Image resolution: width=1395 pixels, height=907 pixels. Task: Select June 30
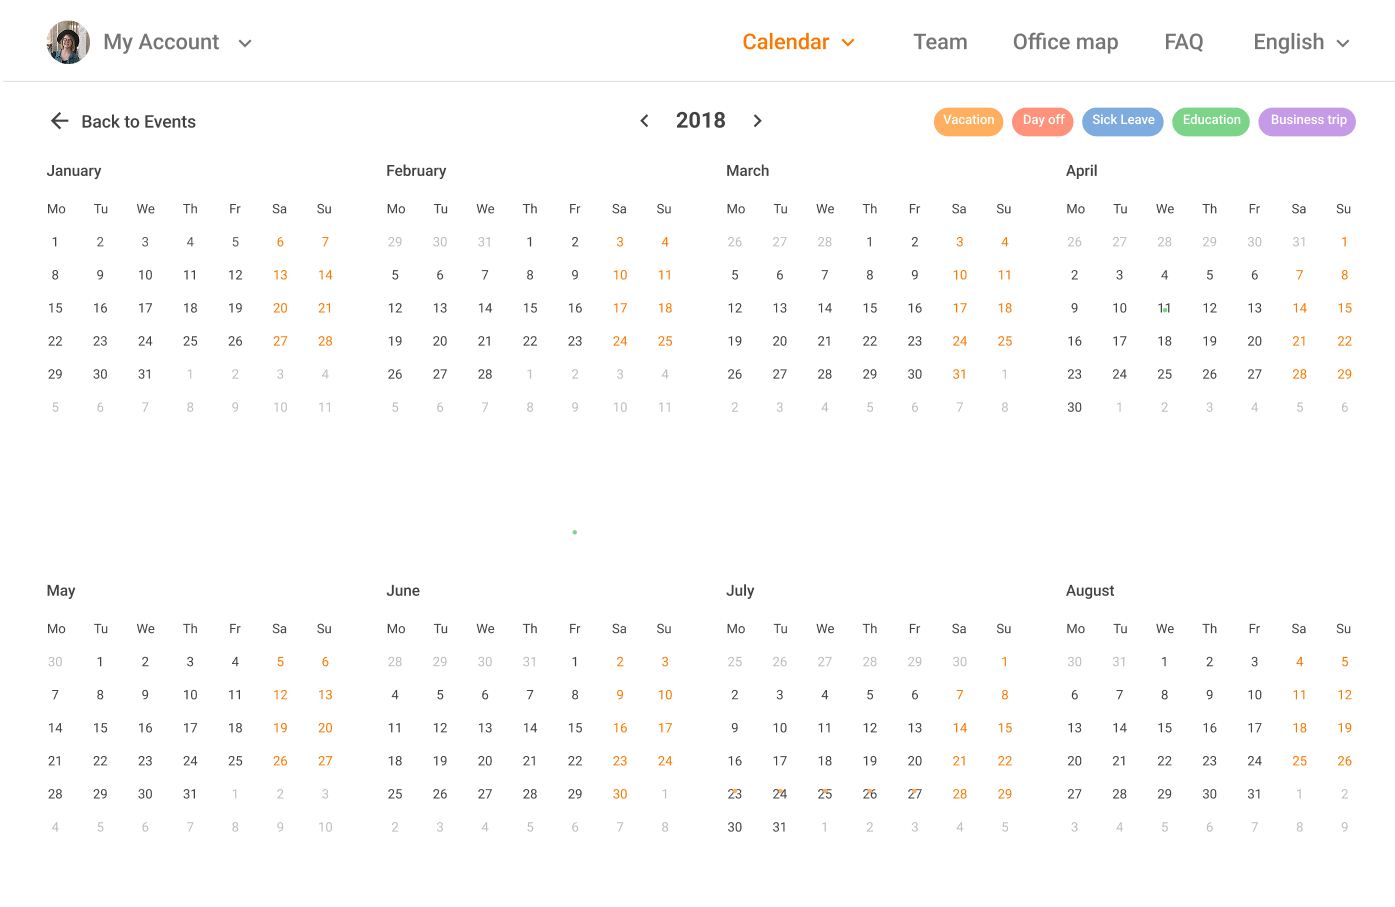(620, 794)
